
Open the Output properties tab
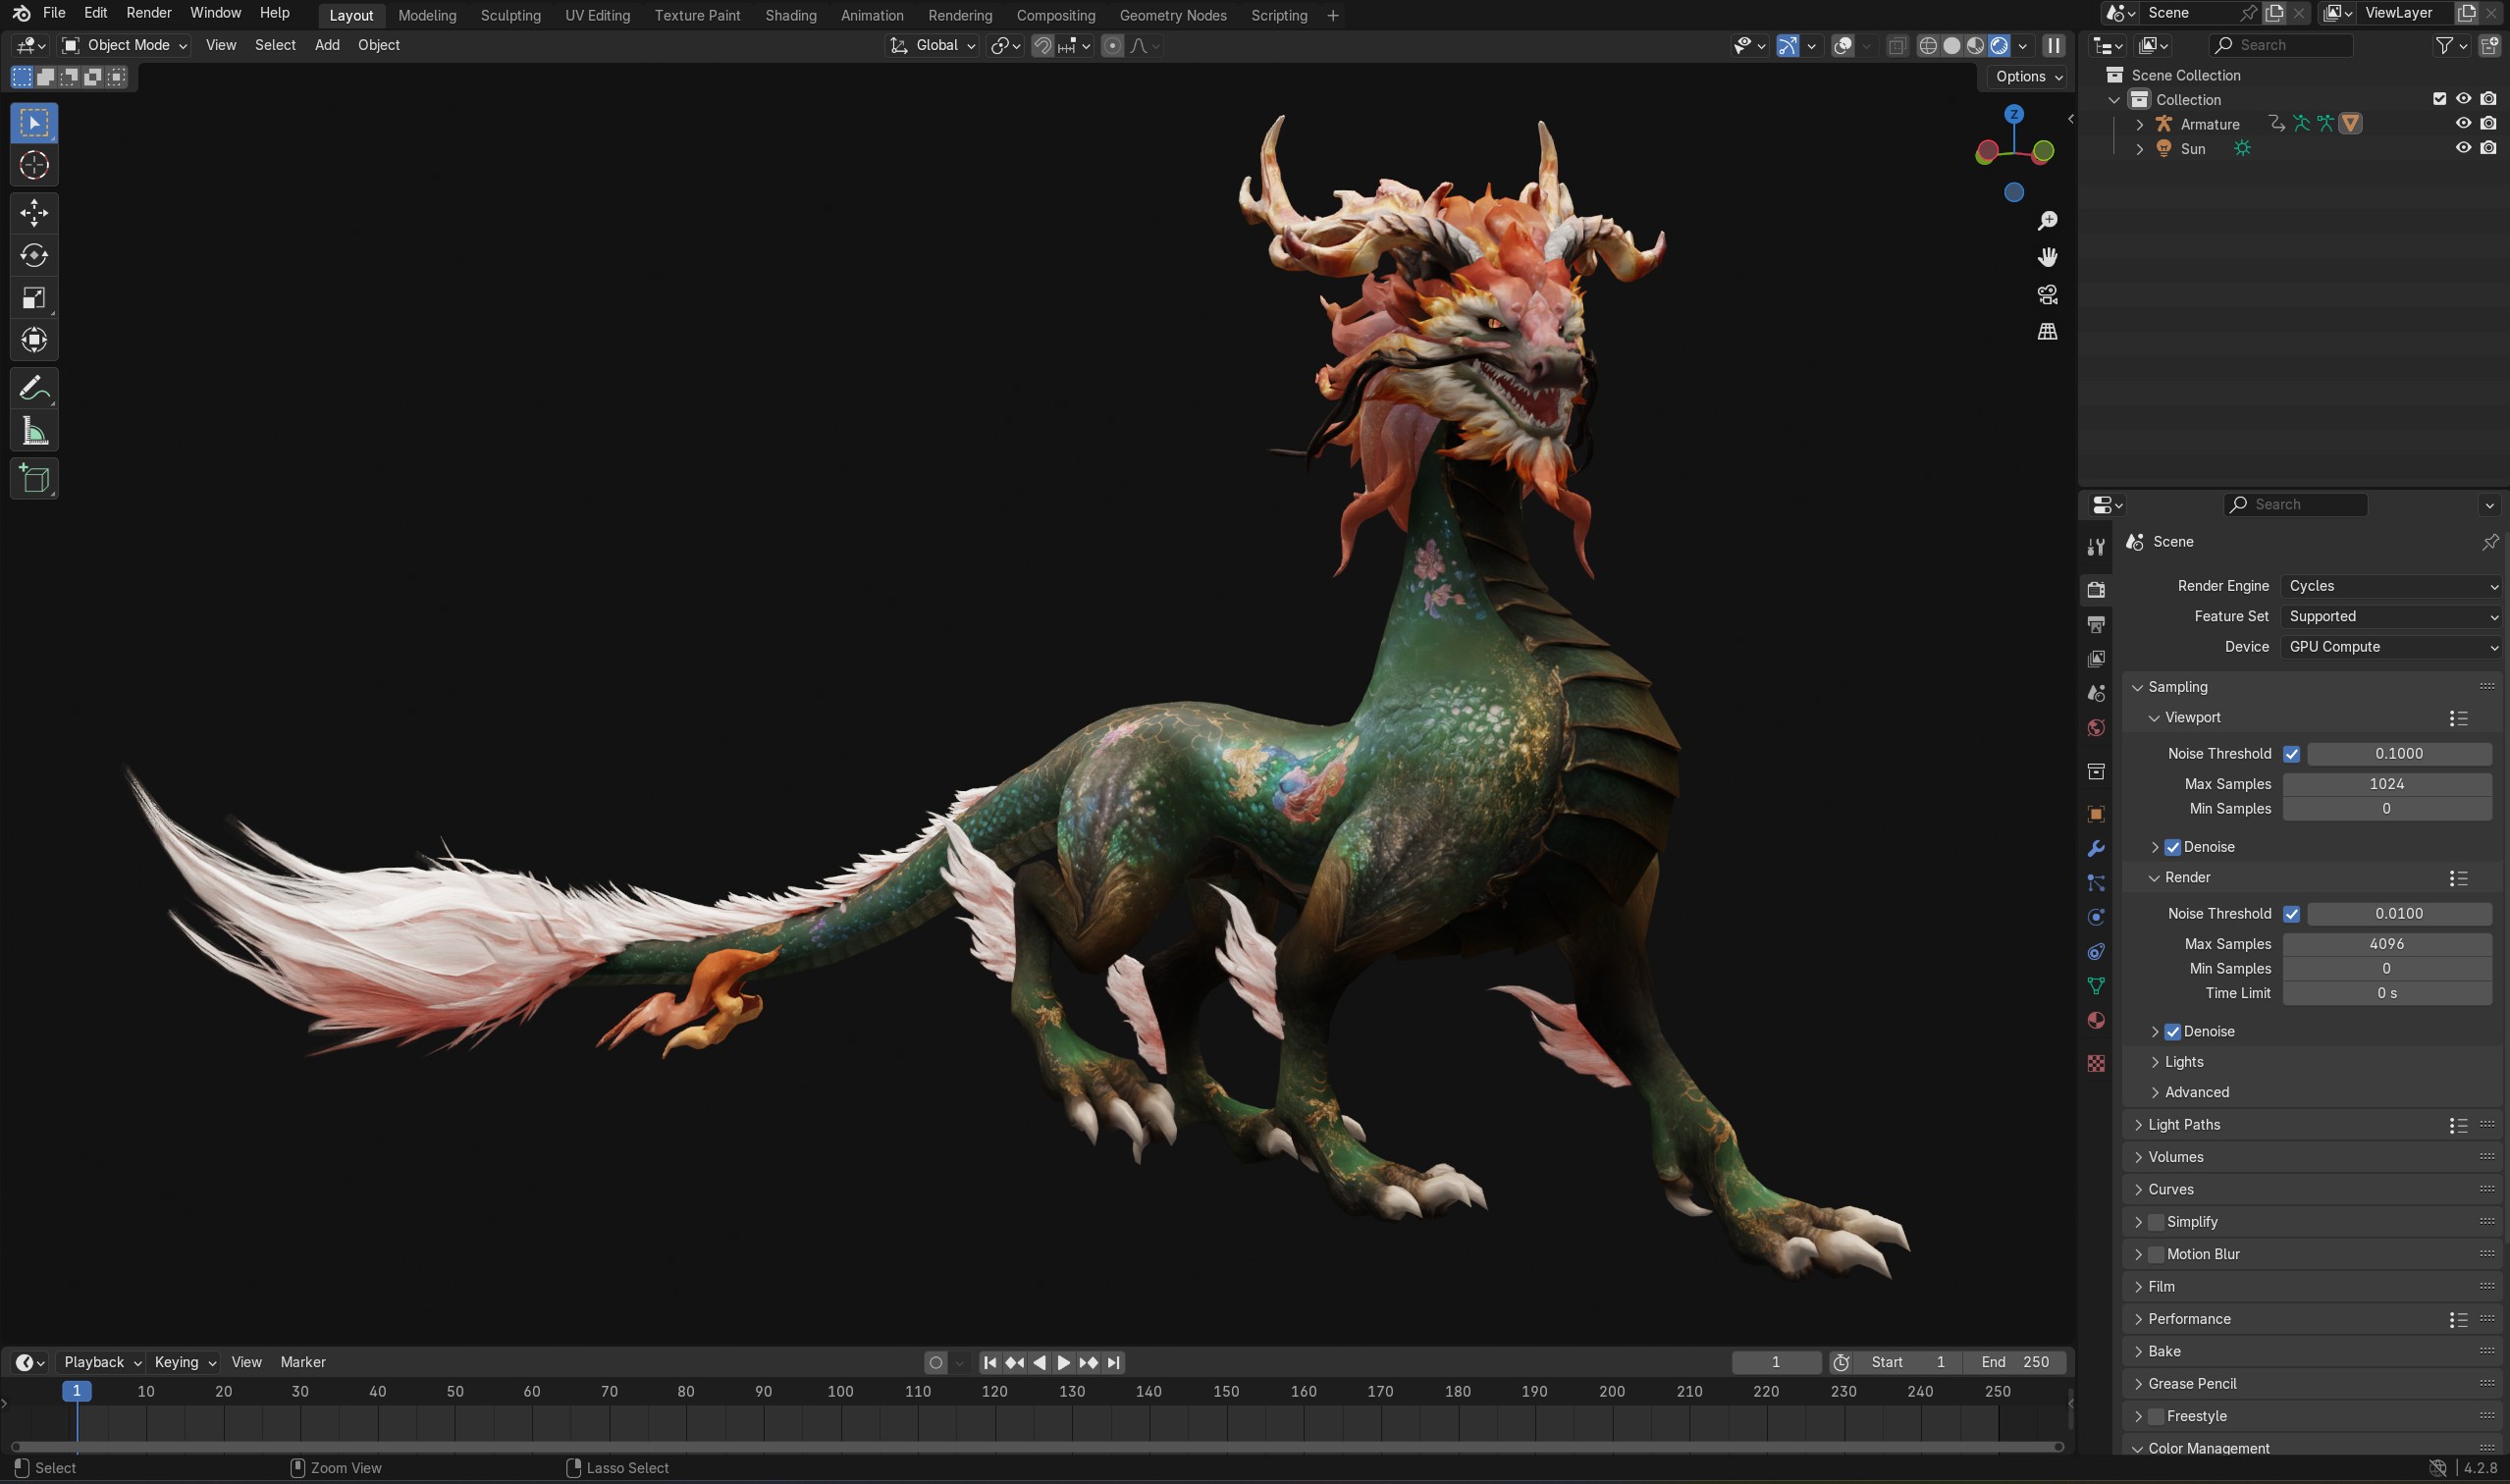pos(2096,624)
